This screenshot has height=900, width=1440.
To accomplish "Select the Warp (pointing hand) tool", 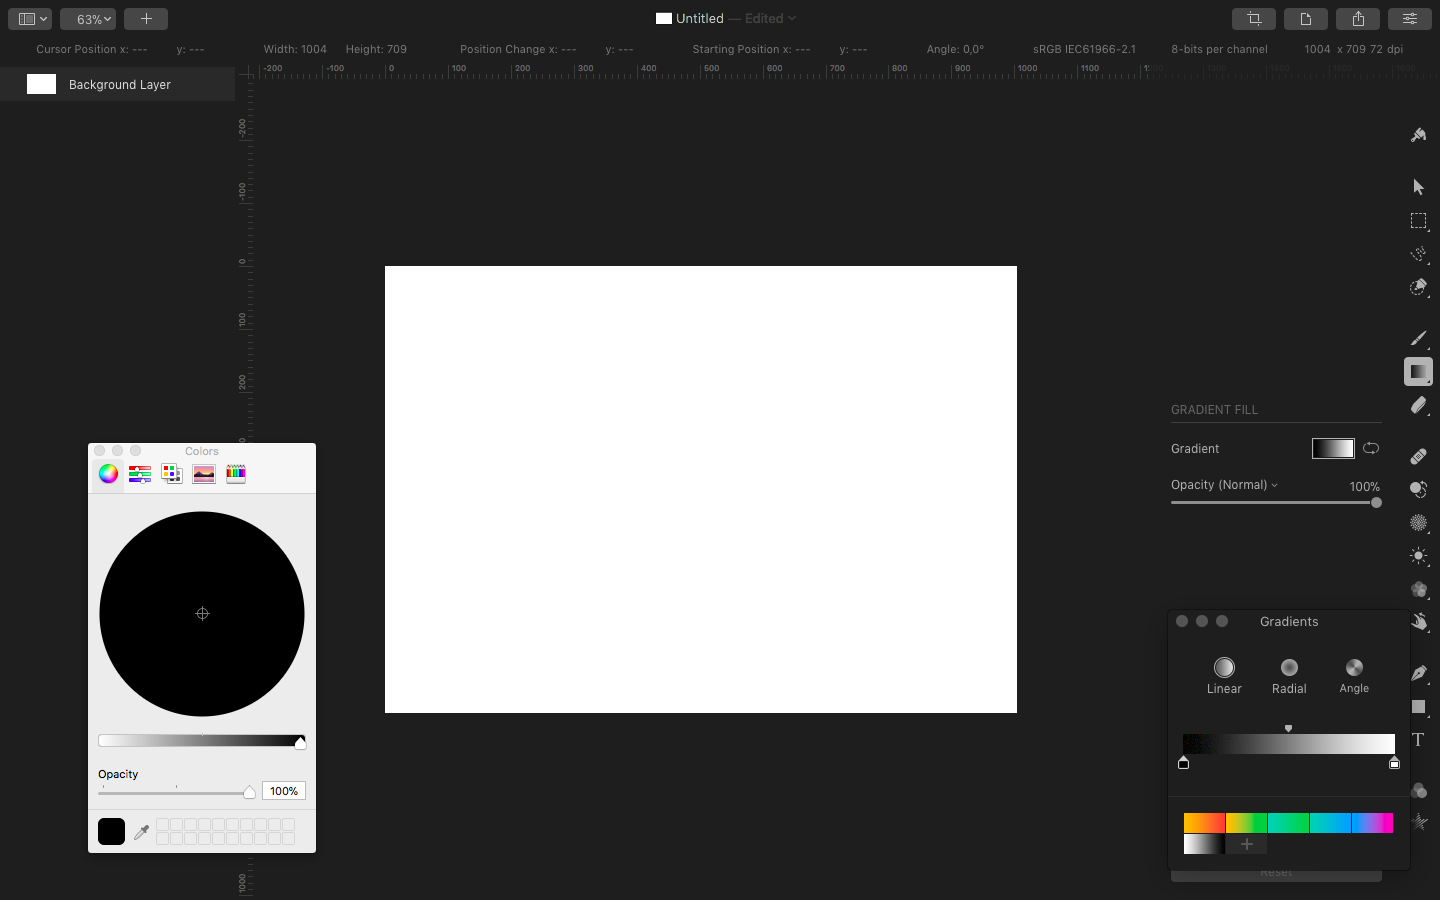I will click(x=1418, y=623).
